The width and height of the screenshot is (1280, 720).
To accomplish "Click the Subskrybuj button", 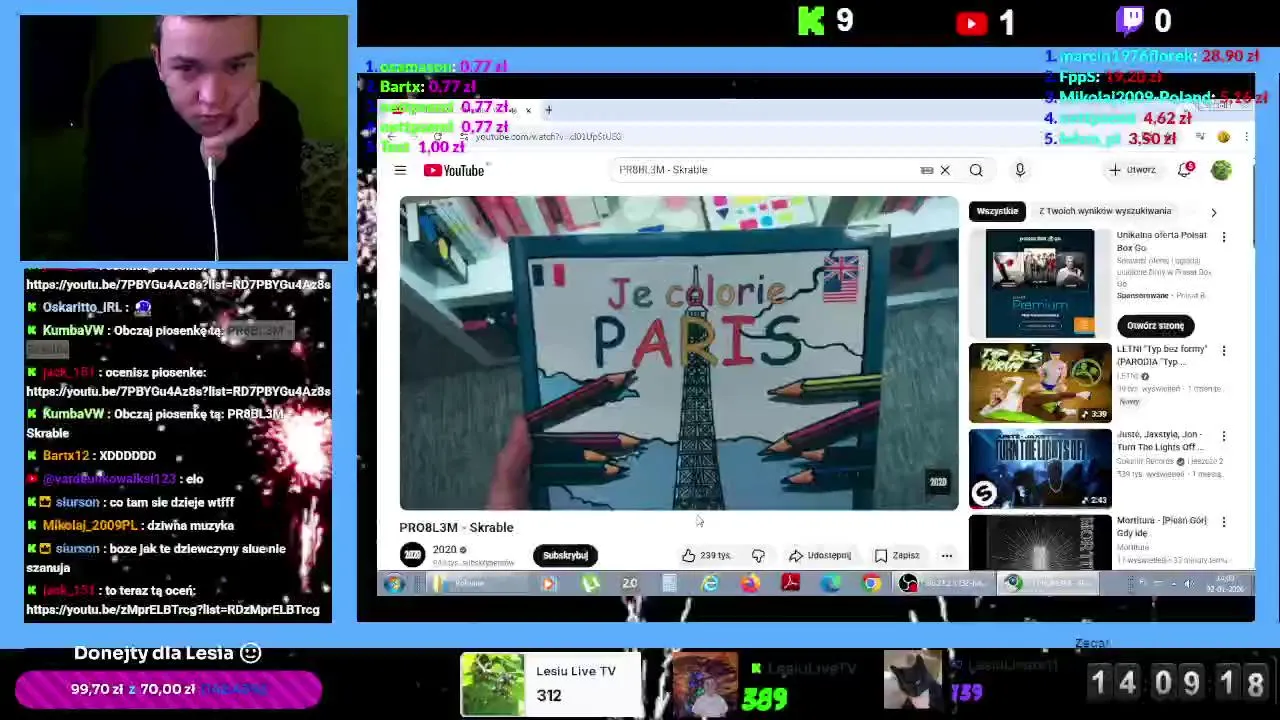I will (565, 555).
